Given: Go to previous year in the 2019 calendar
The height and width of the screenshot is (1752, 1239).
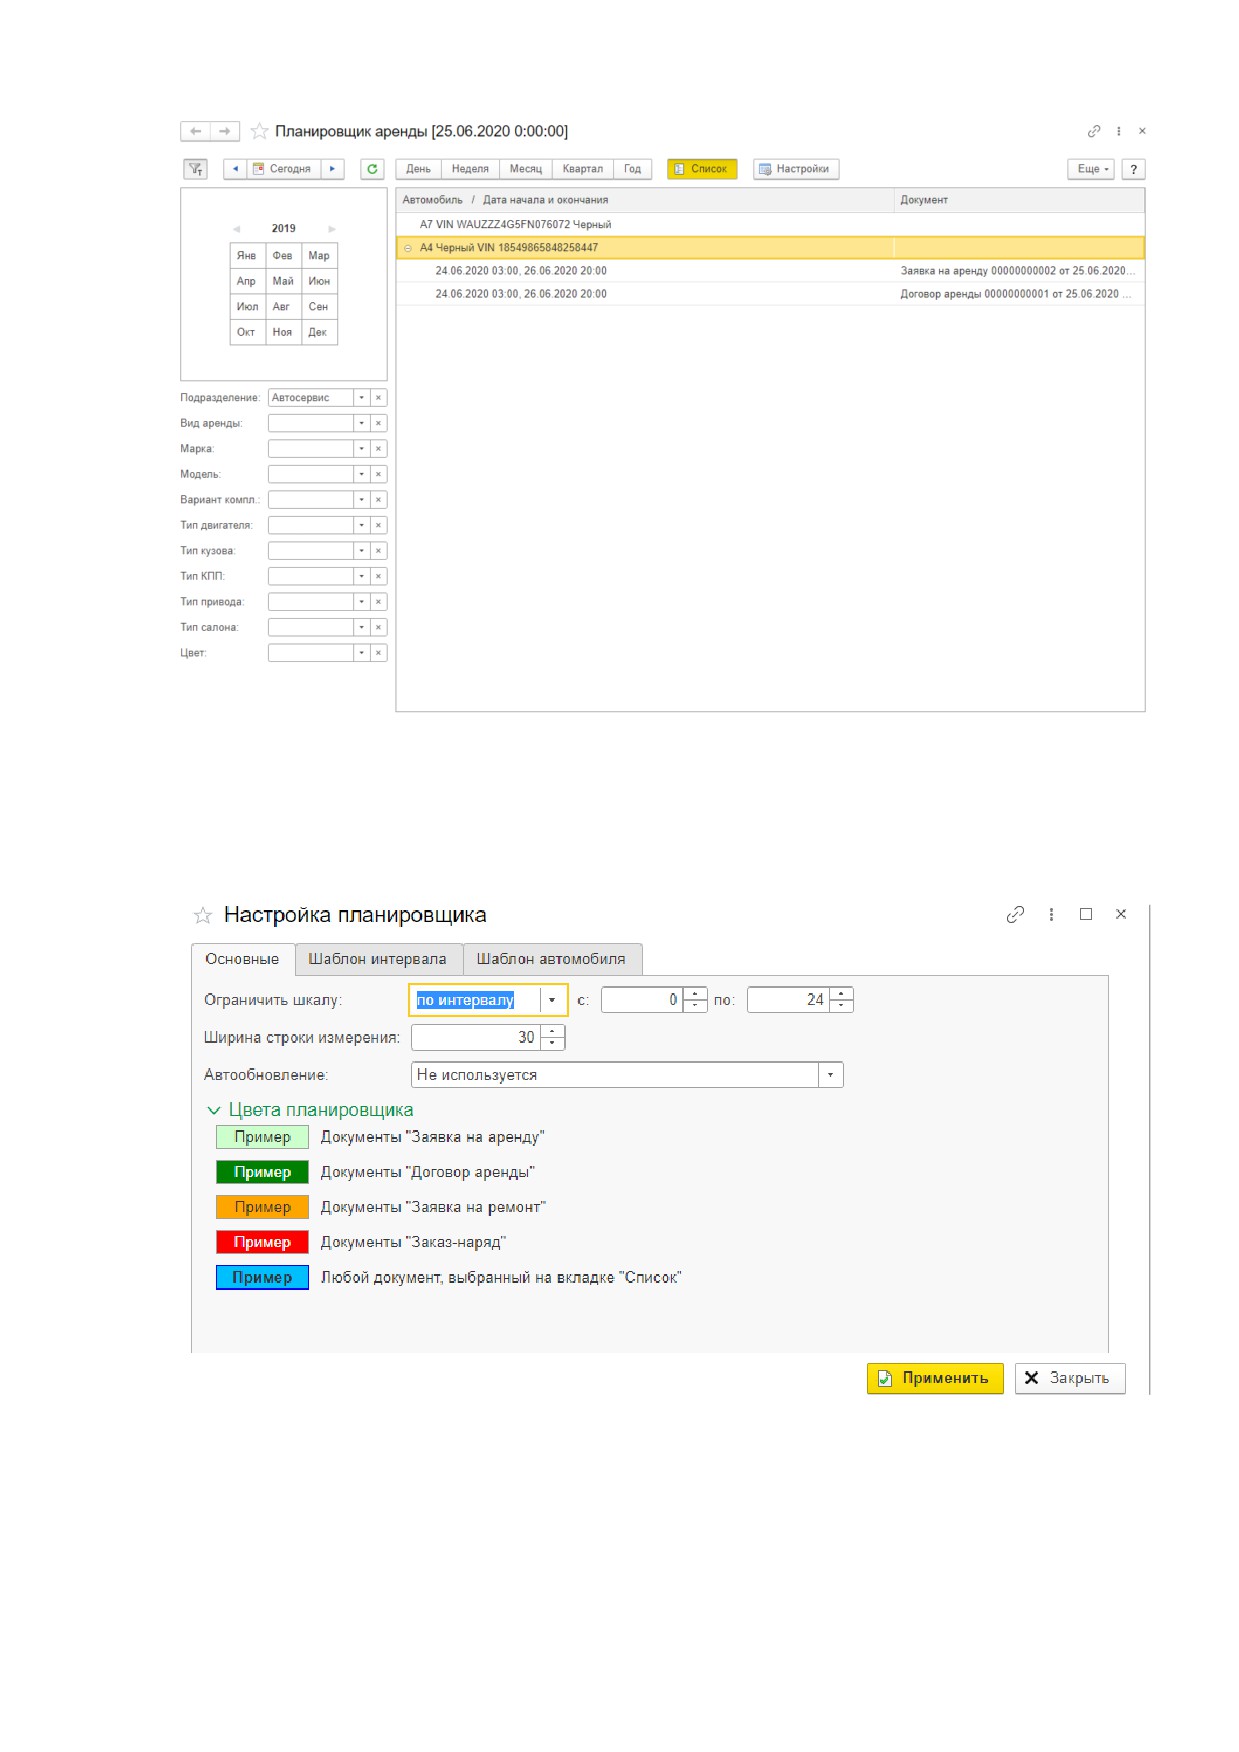Looking at the screenshot, I should [237, 229].
